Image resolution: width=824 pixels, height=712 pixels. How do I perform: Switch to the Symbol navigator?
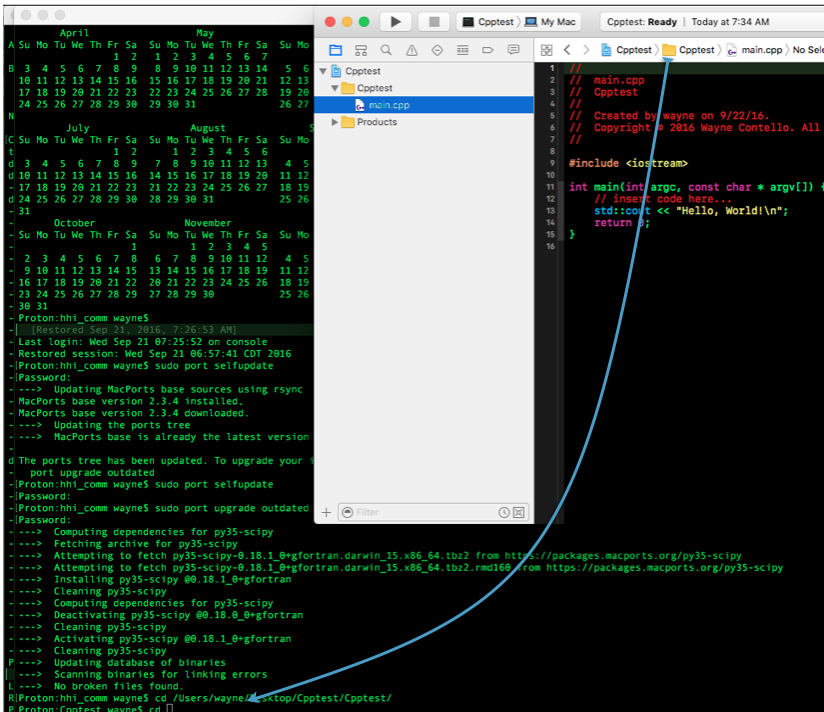[x=361, y=50]
